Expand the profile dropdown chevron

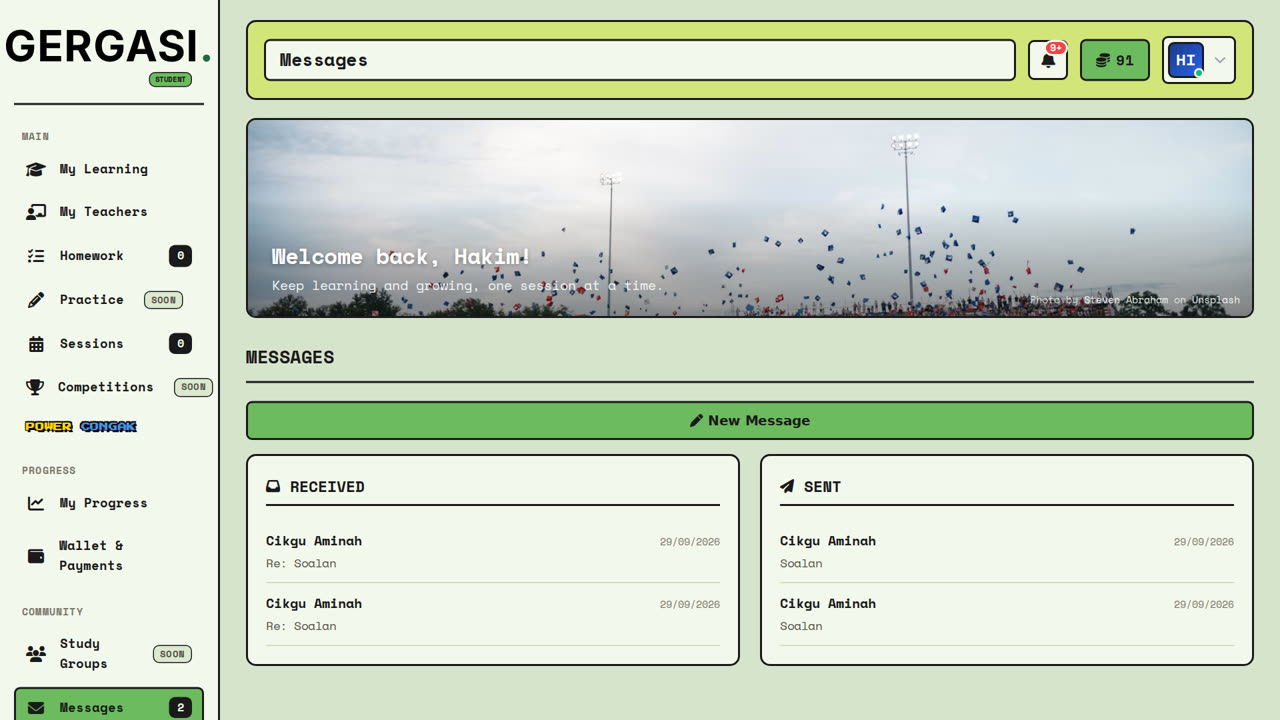(x=1220, y=60)
